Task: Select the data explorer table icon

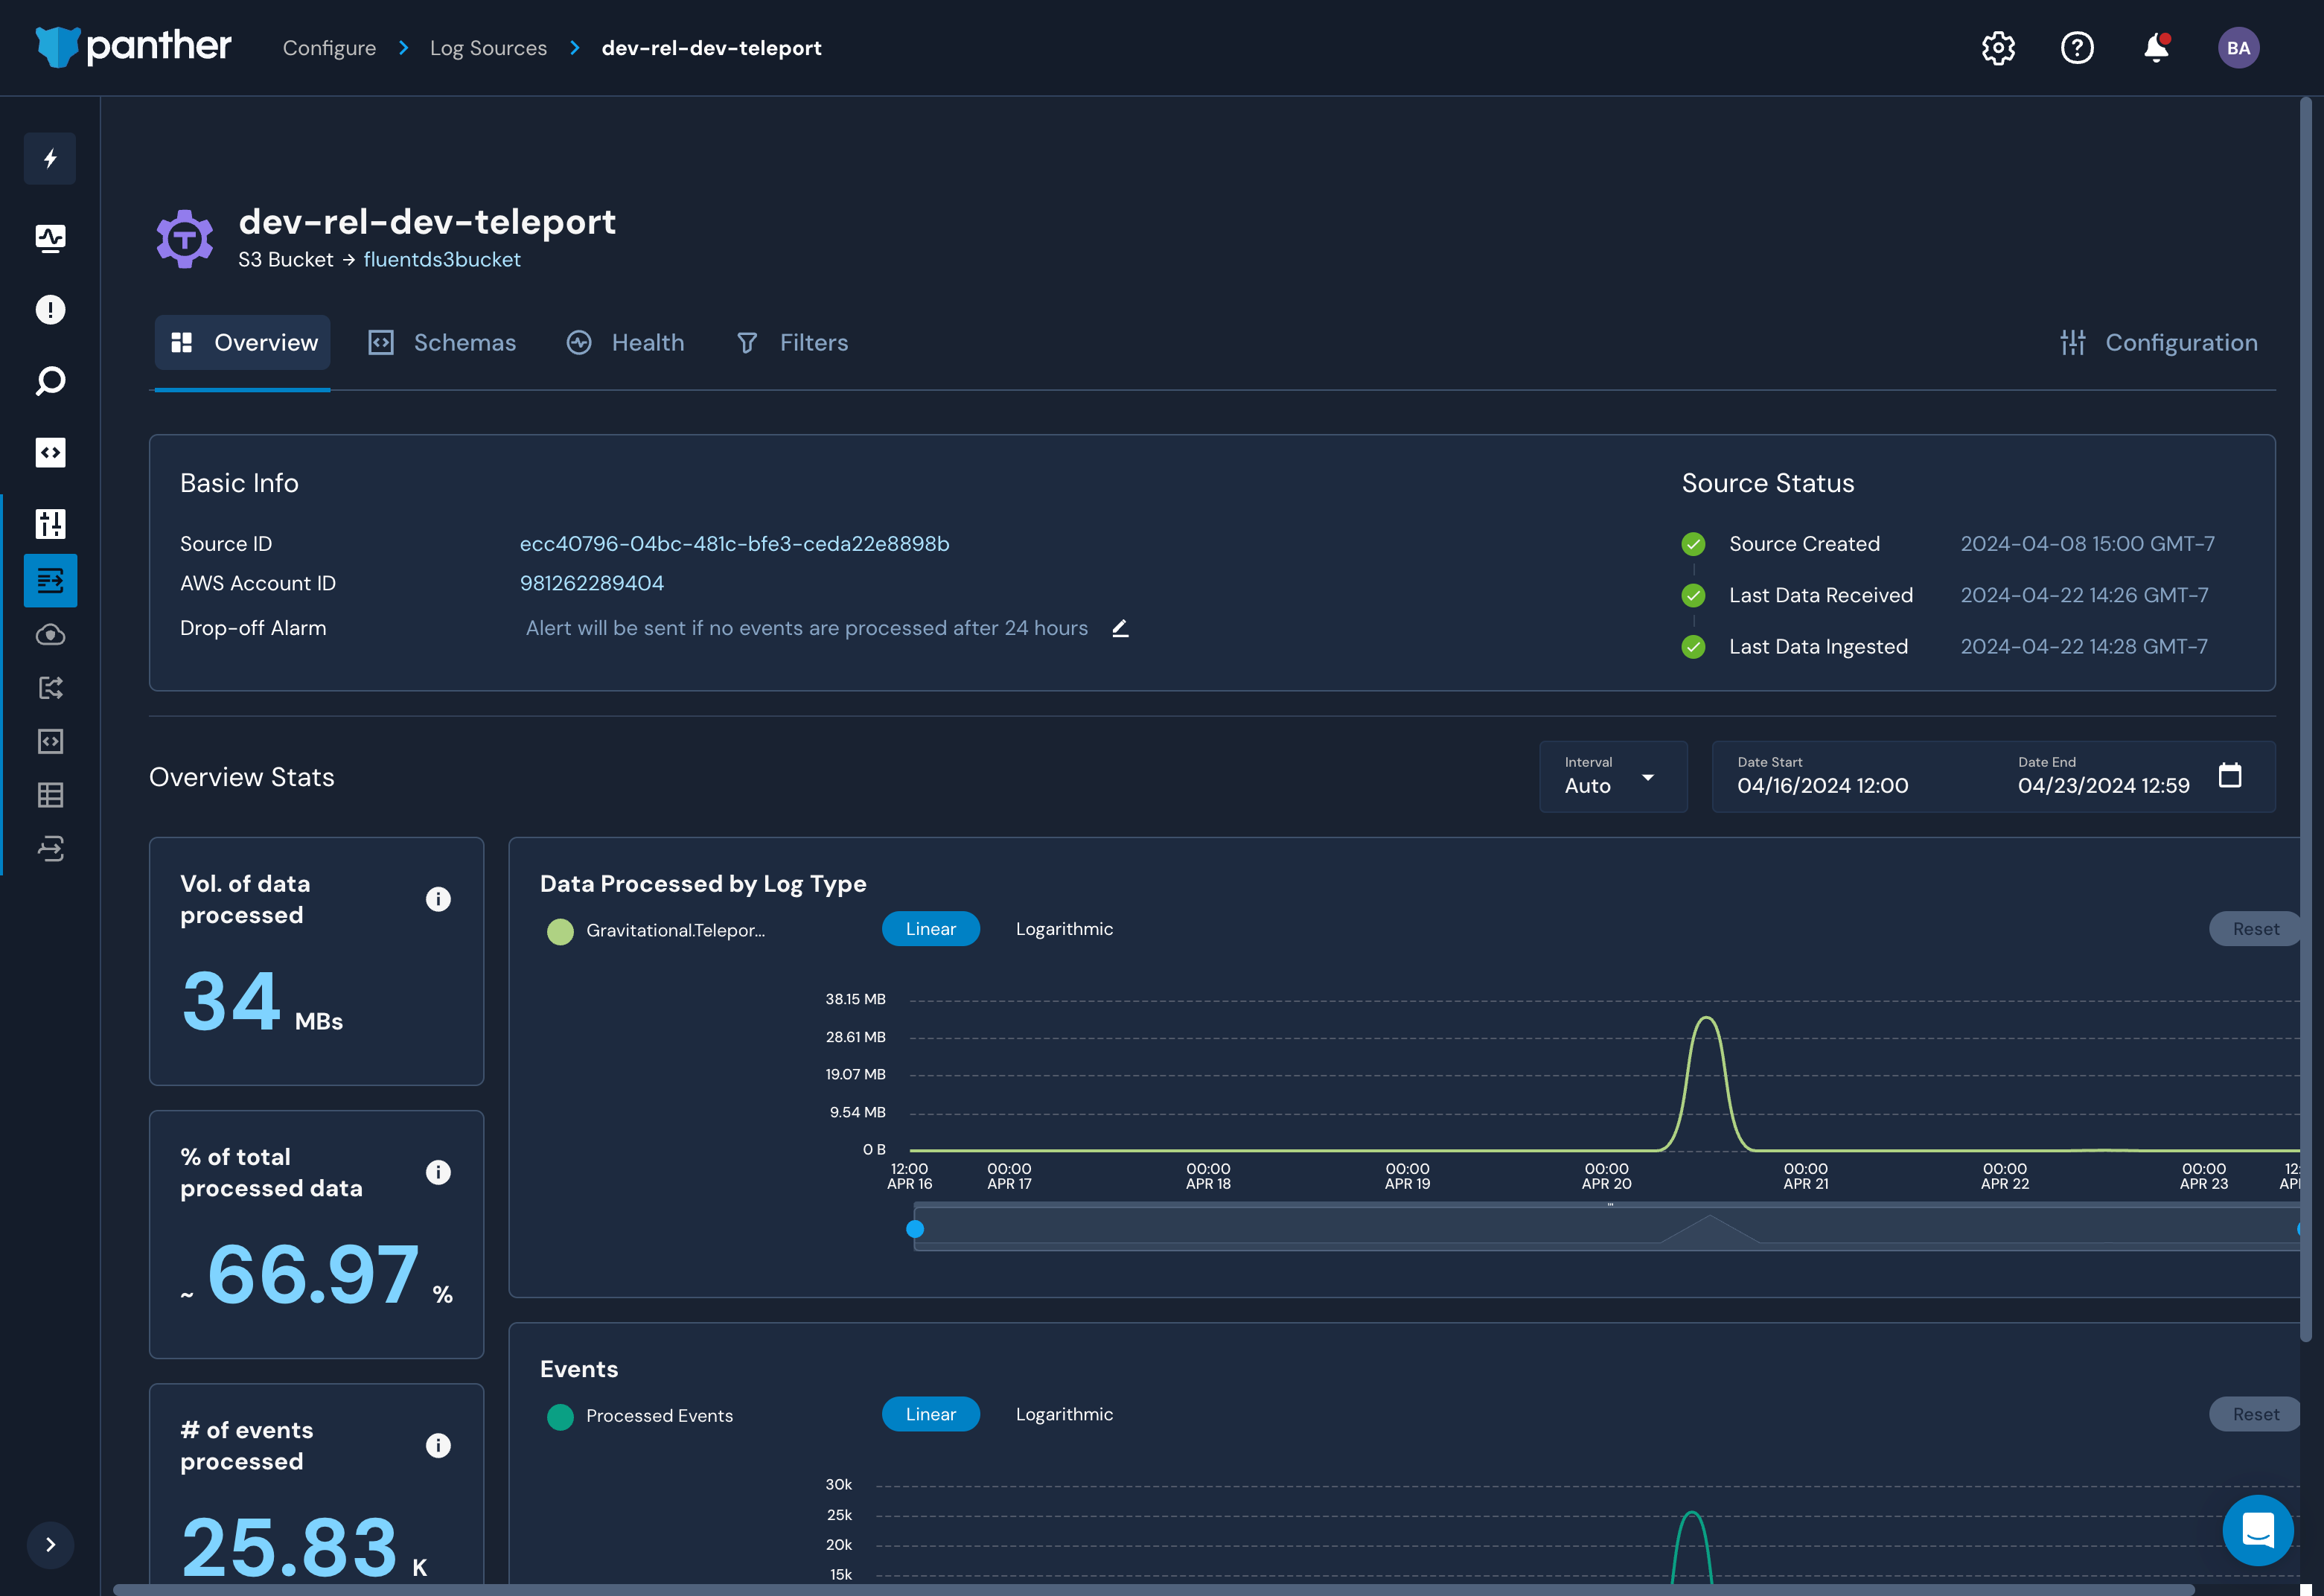Action: (50, 795)
